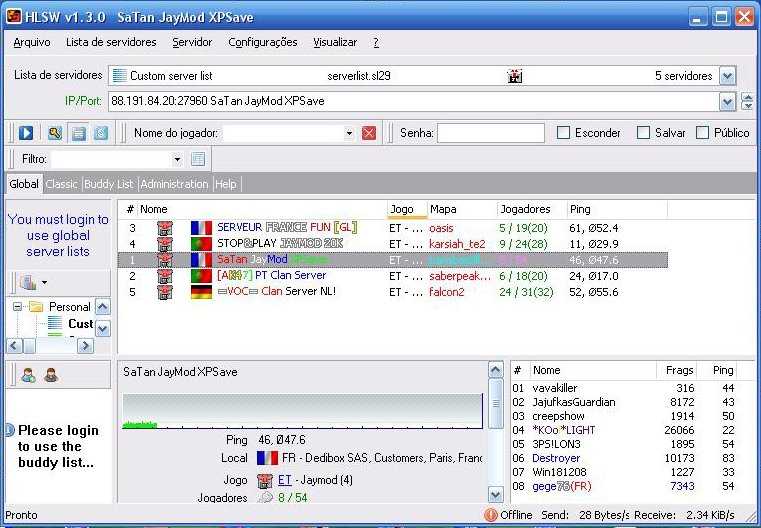This screenshot has width=761, height=528.
Task: Open the Servidor menu
Action: [x=192, y=42]
